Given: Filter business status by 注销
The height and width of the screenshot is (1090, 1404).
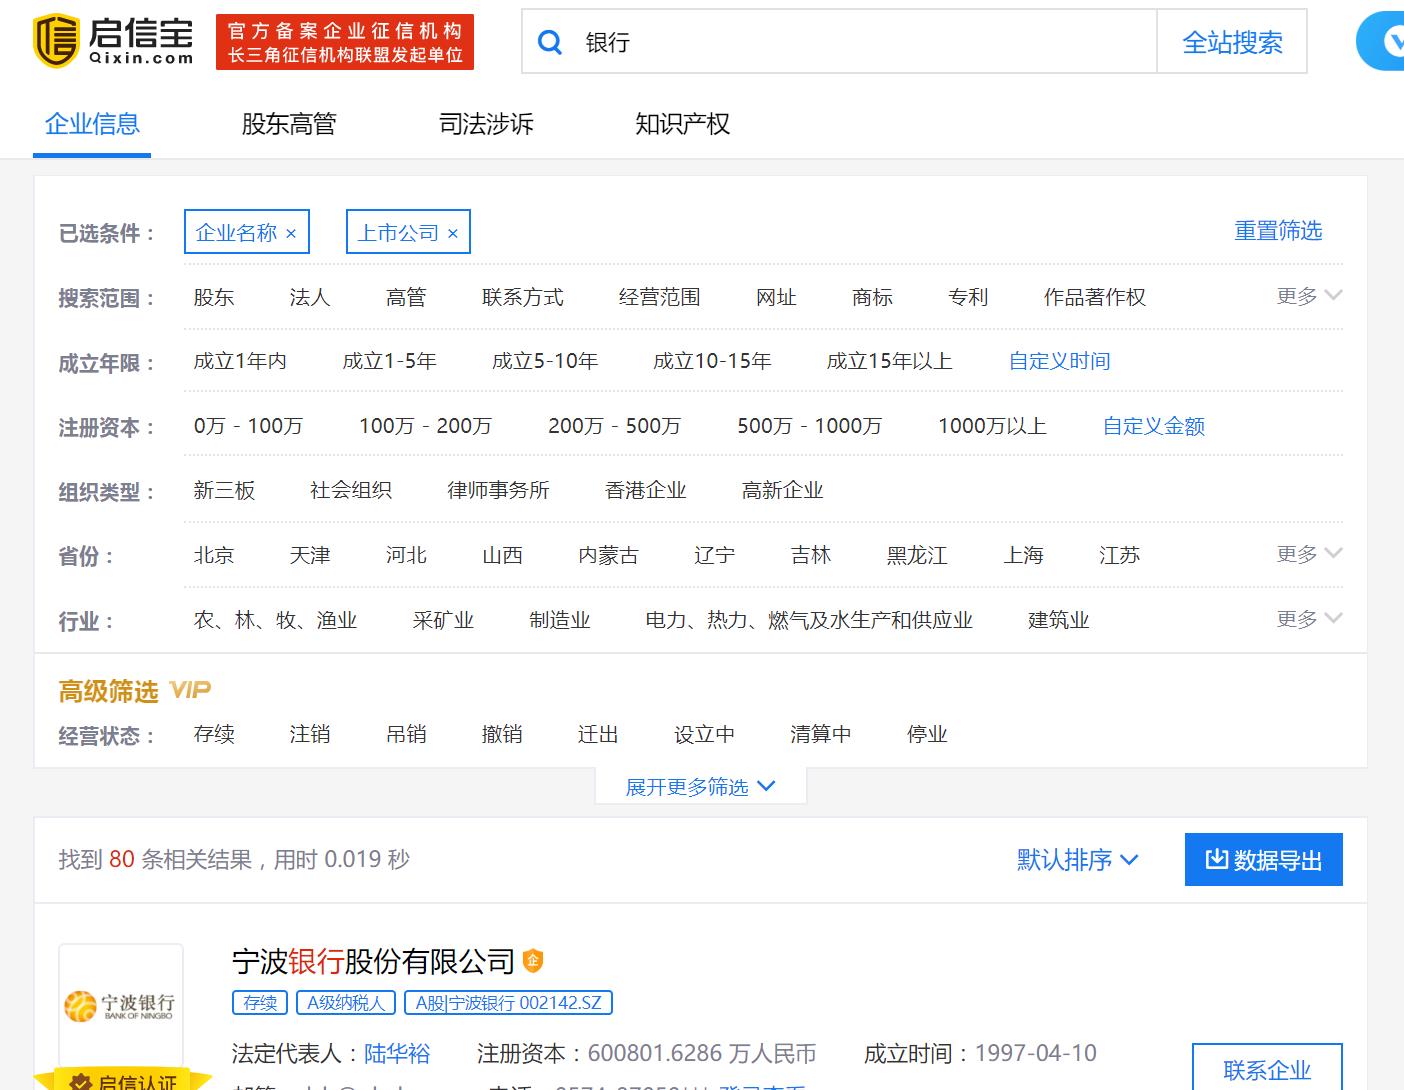Looking at the screenshot, I should point(310,734).
